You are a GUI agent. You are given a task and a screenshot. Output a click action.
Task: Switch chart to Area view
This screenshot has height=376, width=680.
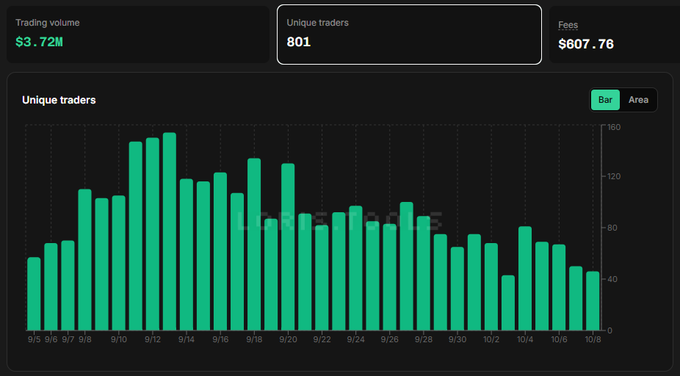[x=638, y=100]
